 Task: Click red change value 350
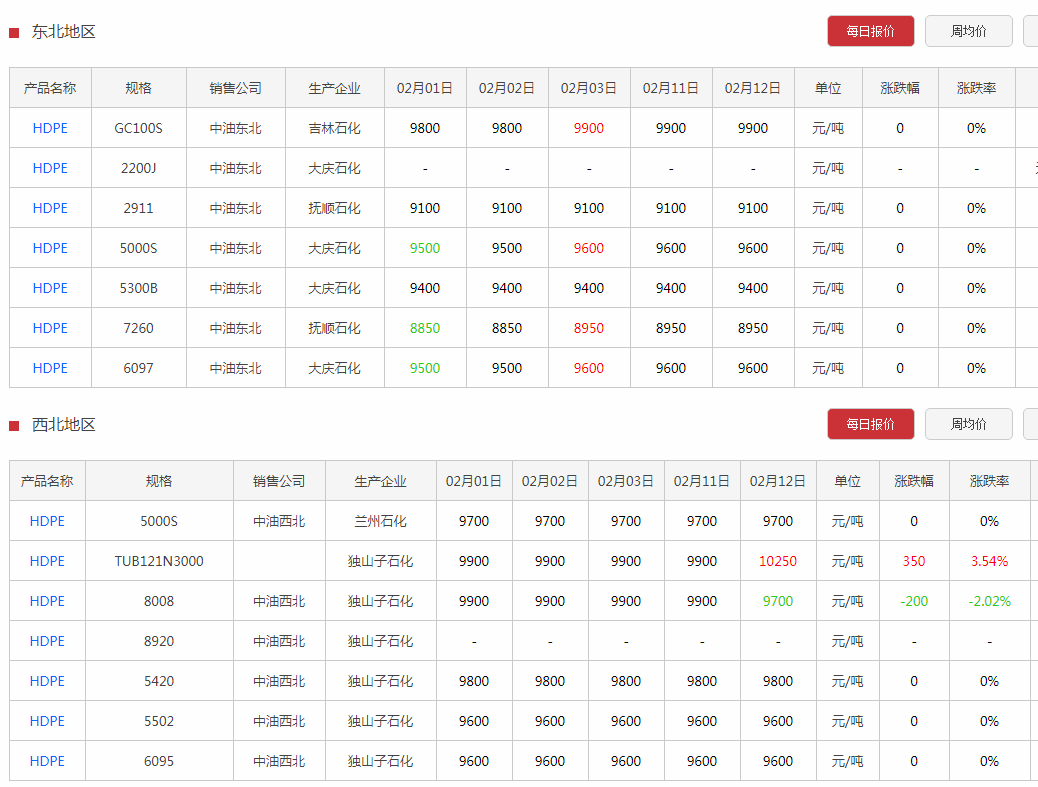pos(914,561)
